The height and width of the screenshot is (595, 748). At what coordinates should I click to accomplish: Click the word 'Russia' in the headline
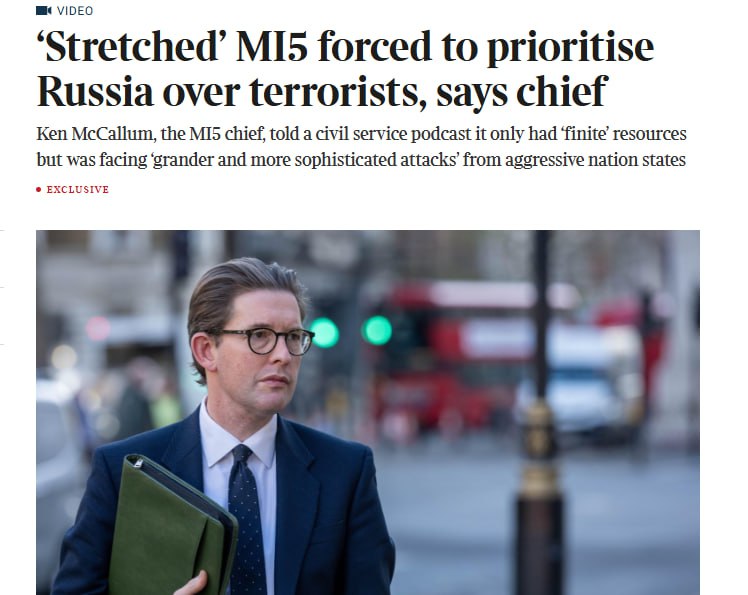click(95, 91)
